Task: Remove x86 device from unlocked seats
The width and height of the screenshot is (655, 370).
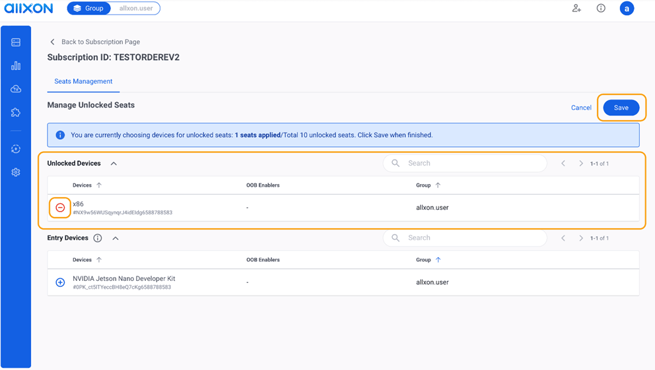Action: click(x=60, y=208)
